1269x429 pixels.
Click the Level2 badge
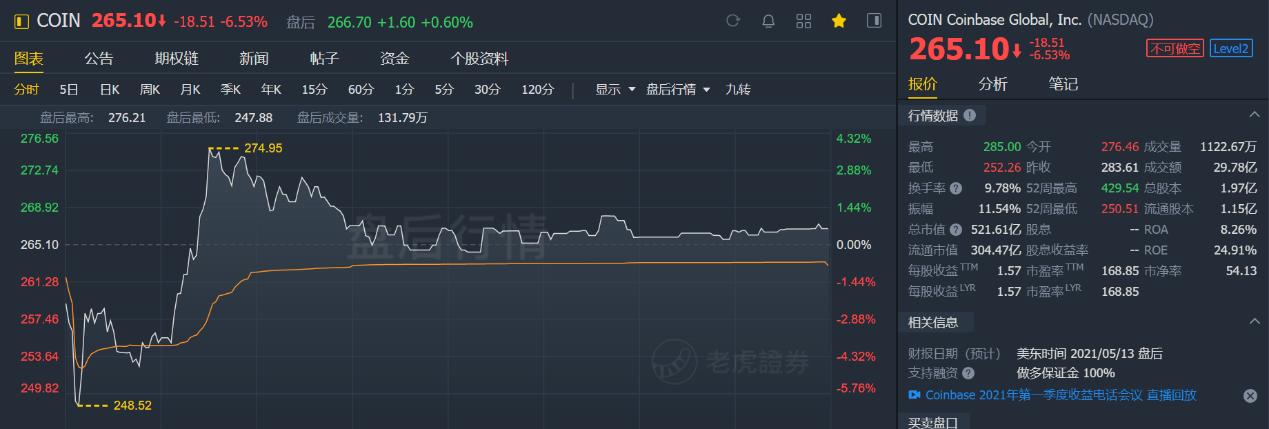click(x=1231, y=48)
